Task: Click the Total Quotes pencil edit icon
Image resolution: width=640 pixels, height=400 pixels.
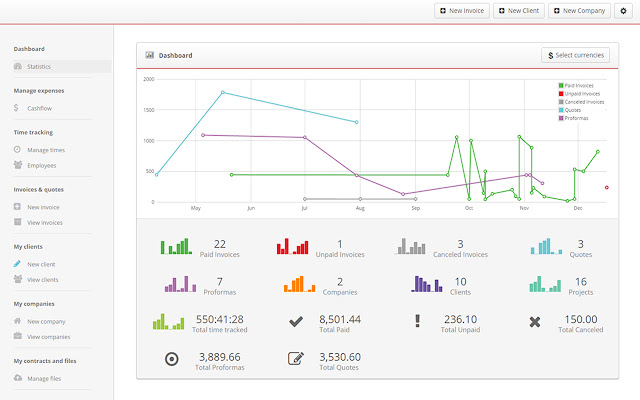Action: [296, 359]
